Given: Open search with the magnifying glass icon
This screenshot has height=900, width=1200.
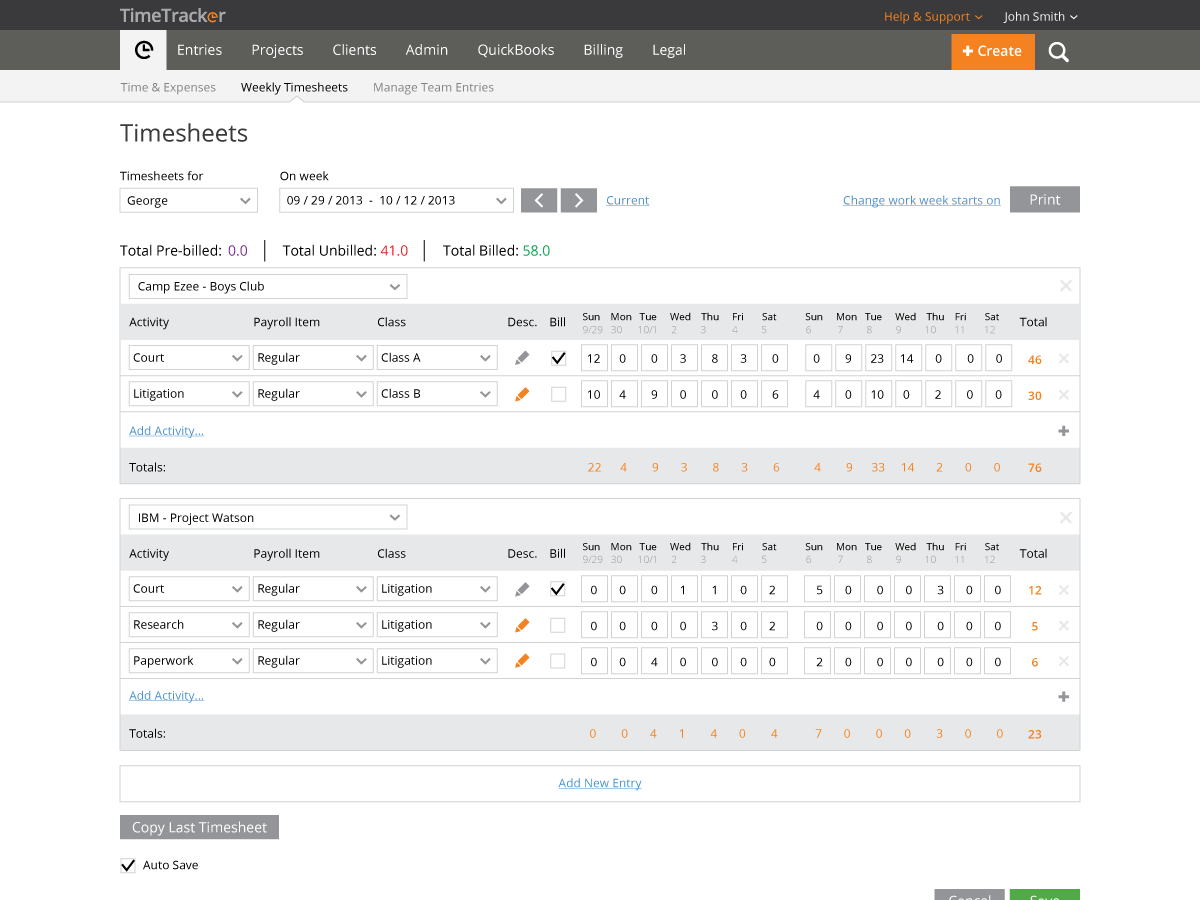Looking at the screenshot, I should pos(1058,51).
